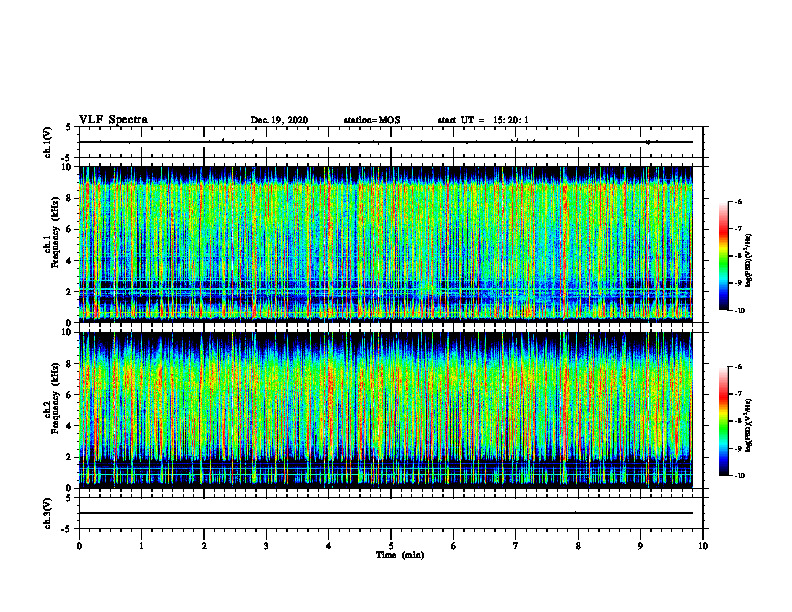
Task: Click time axis tick label "1"
Action: (x=141, y=546)
